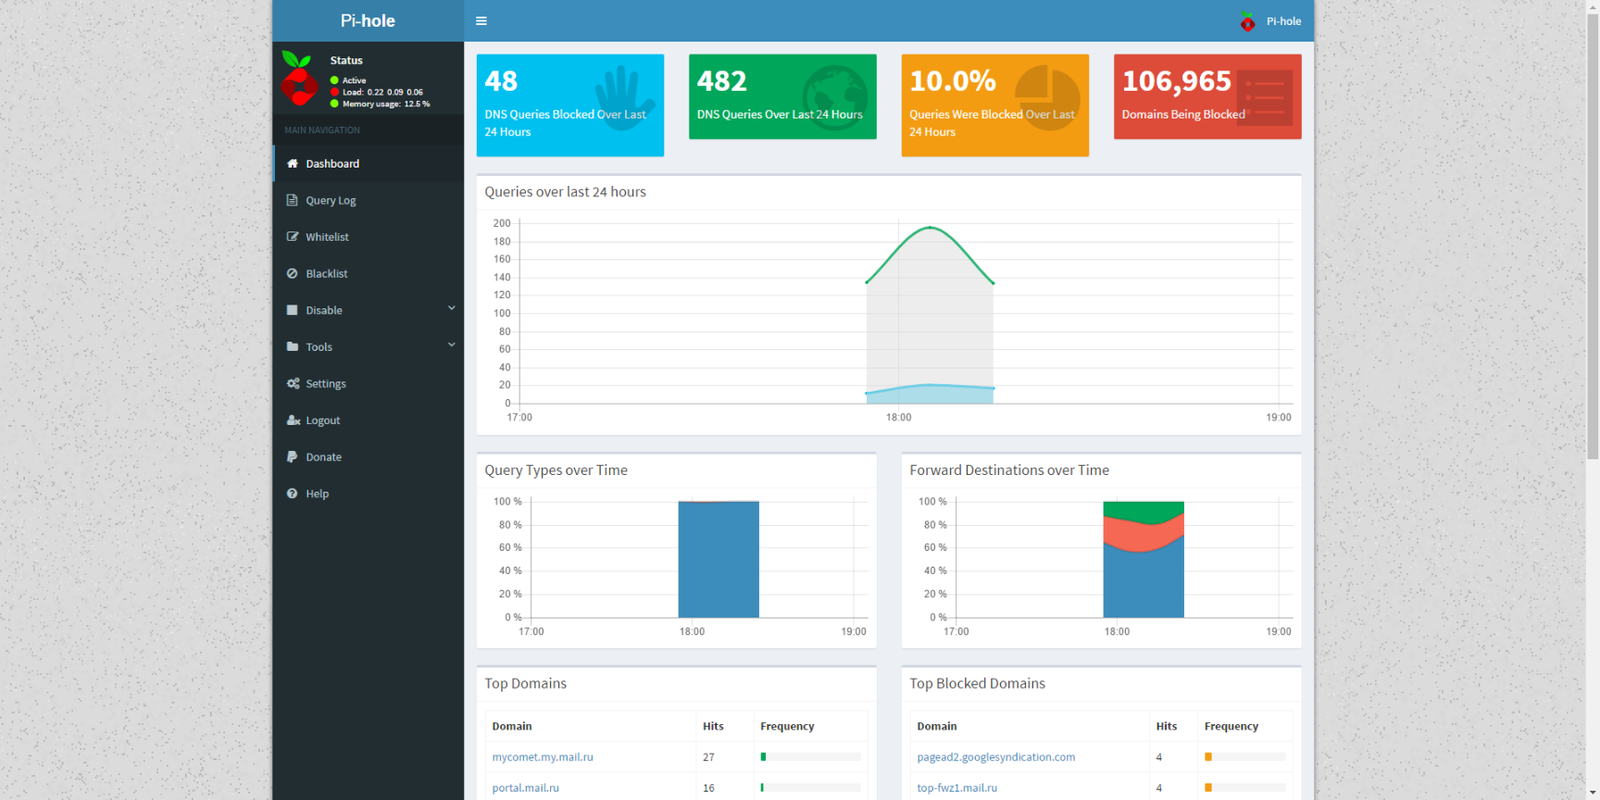The height and width of the screenshot is (800, 1600).
Task: Click the Query Types over Time title
Action: click(556, 470)
